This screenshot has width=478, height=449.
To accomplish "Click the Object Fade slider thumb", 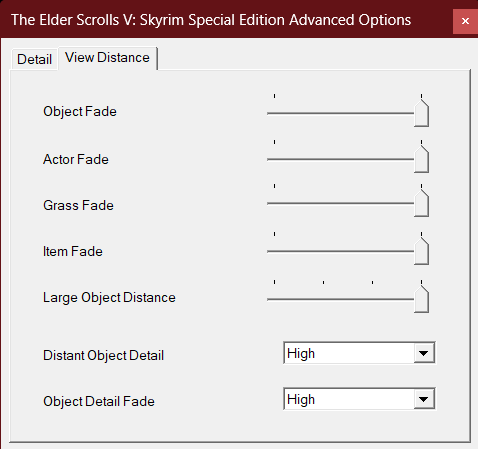I will pyautogui.click(x=421, y=113).
